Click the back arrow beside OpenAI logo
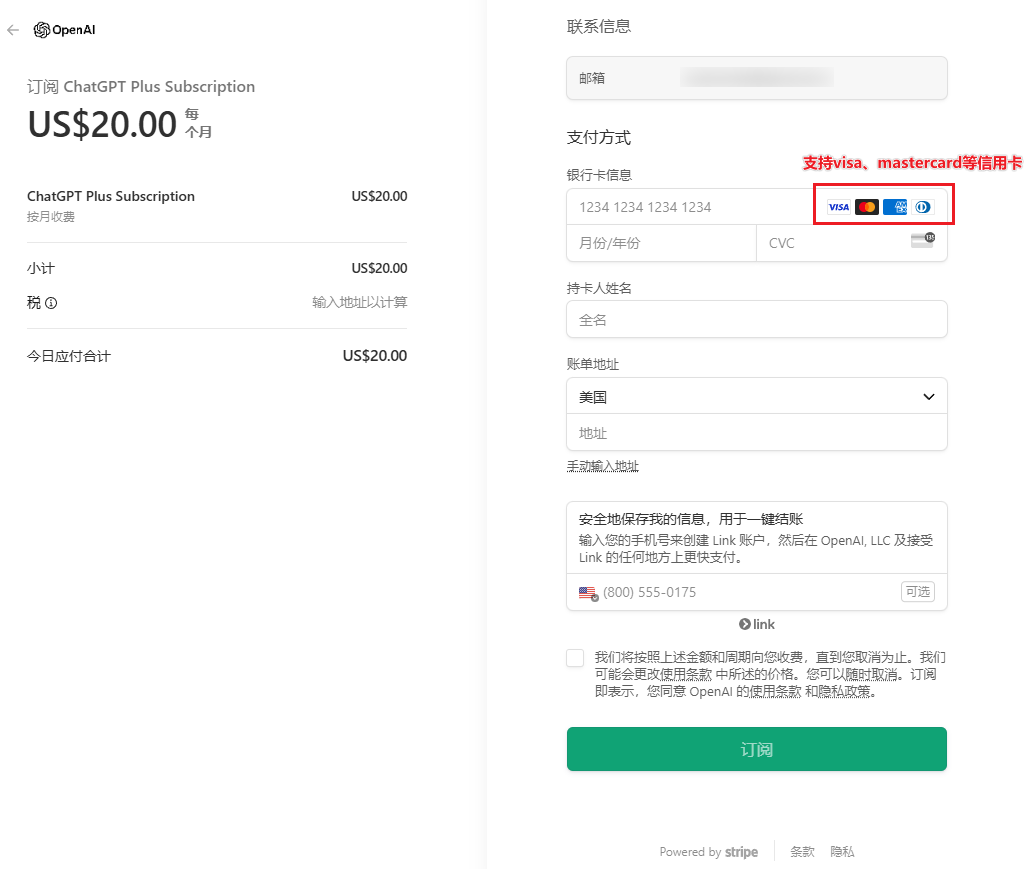The image size is (1033, 869). point(13,30)
